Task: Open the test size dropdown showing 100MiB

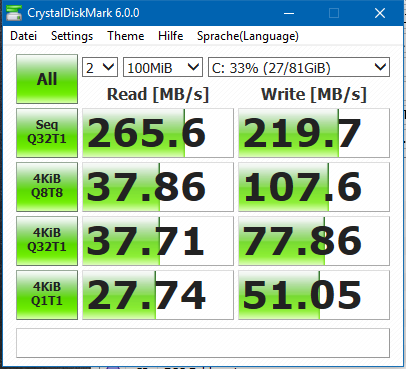Action: coord(163,67)
